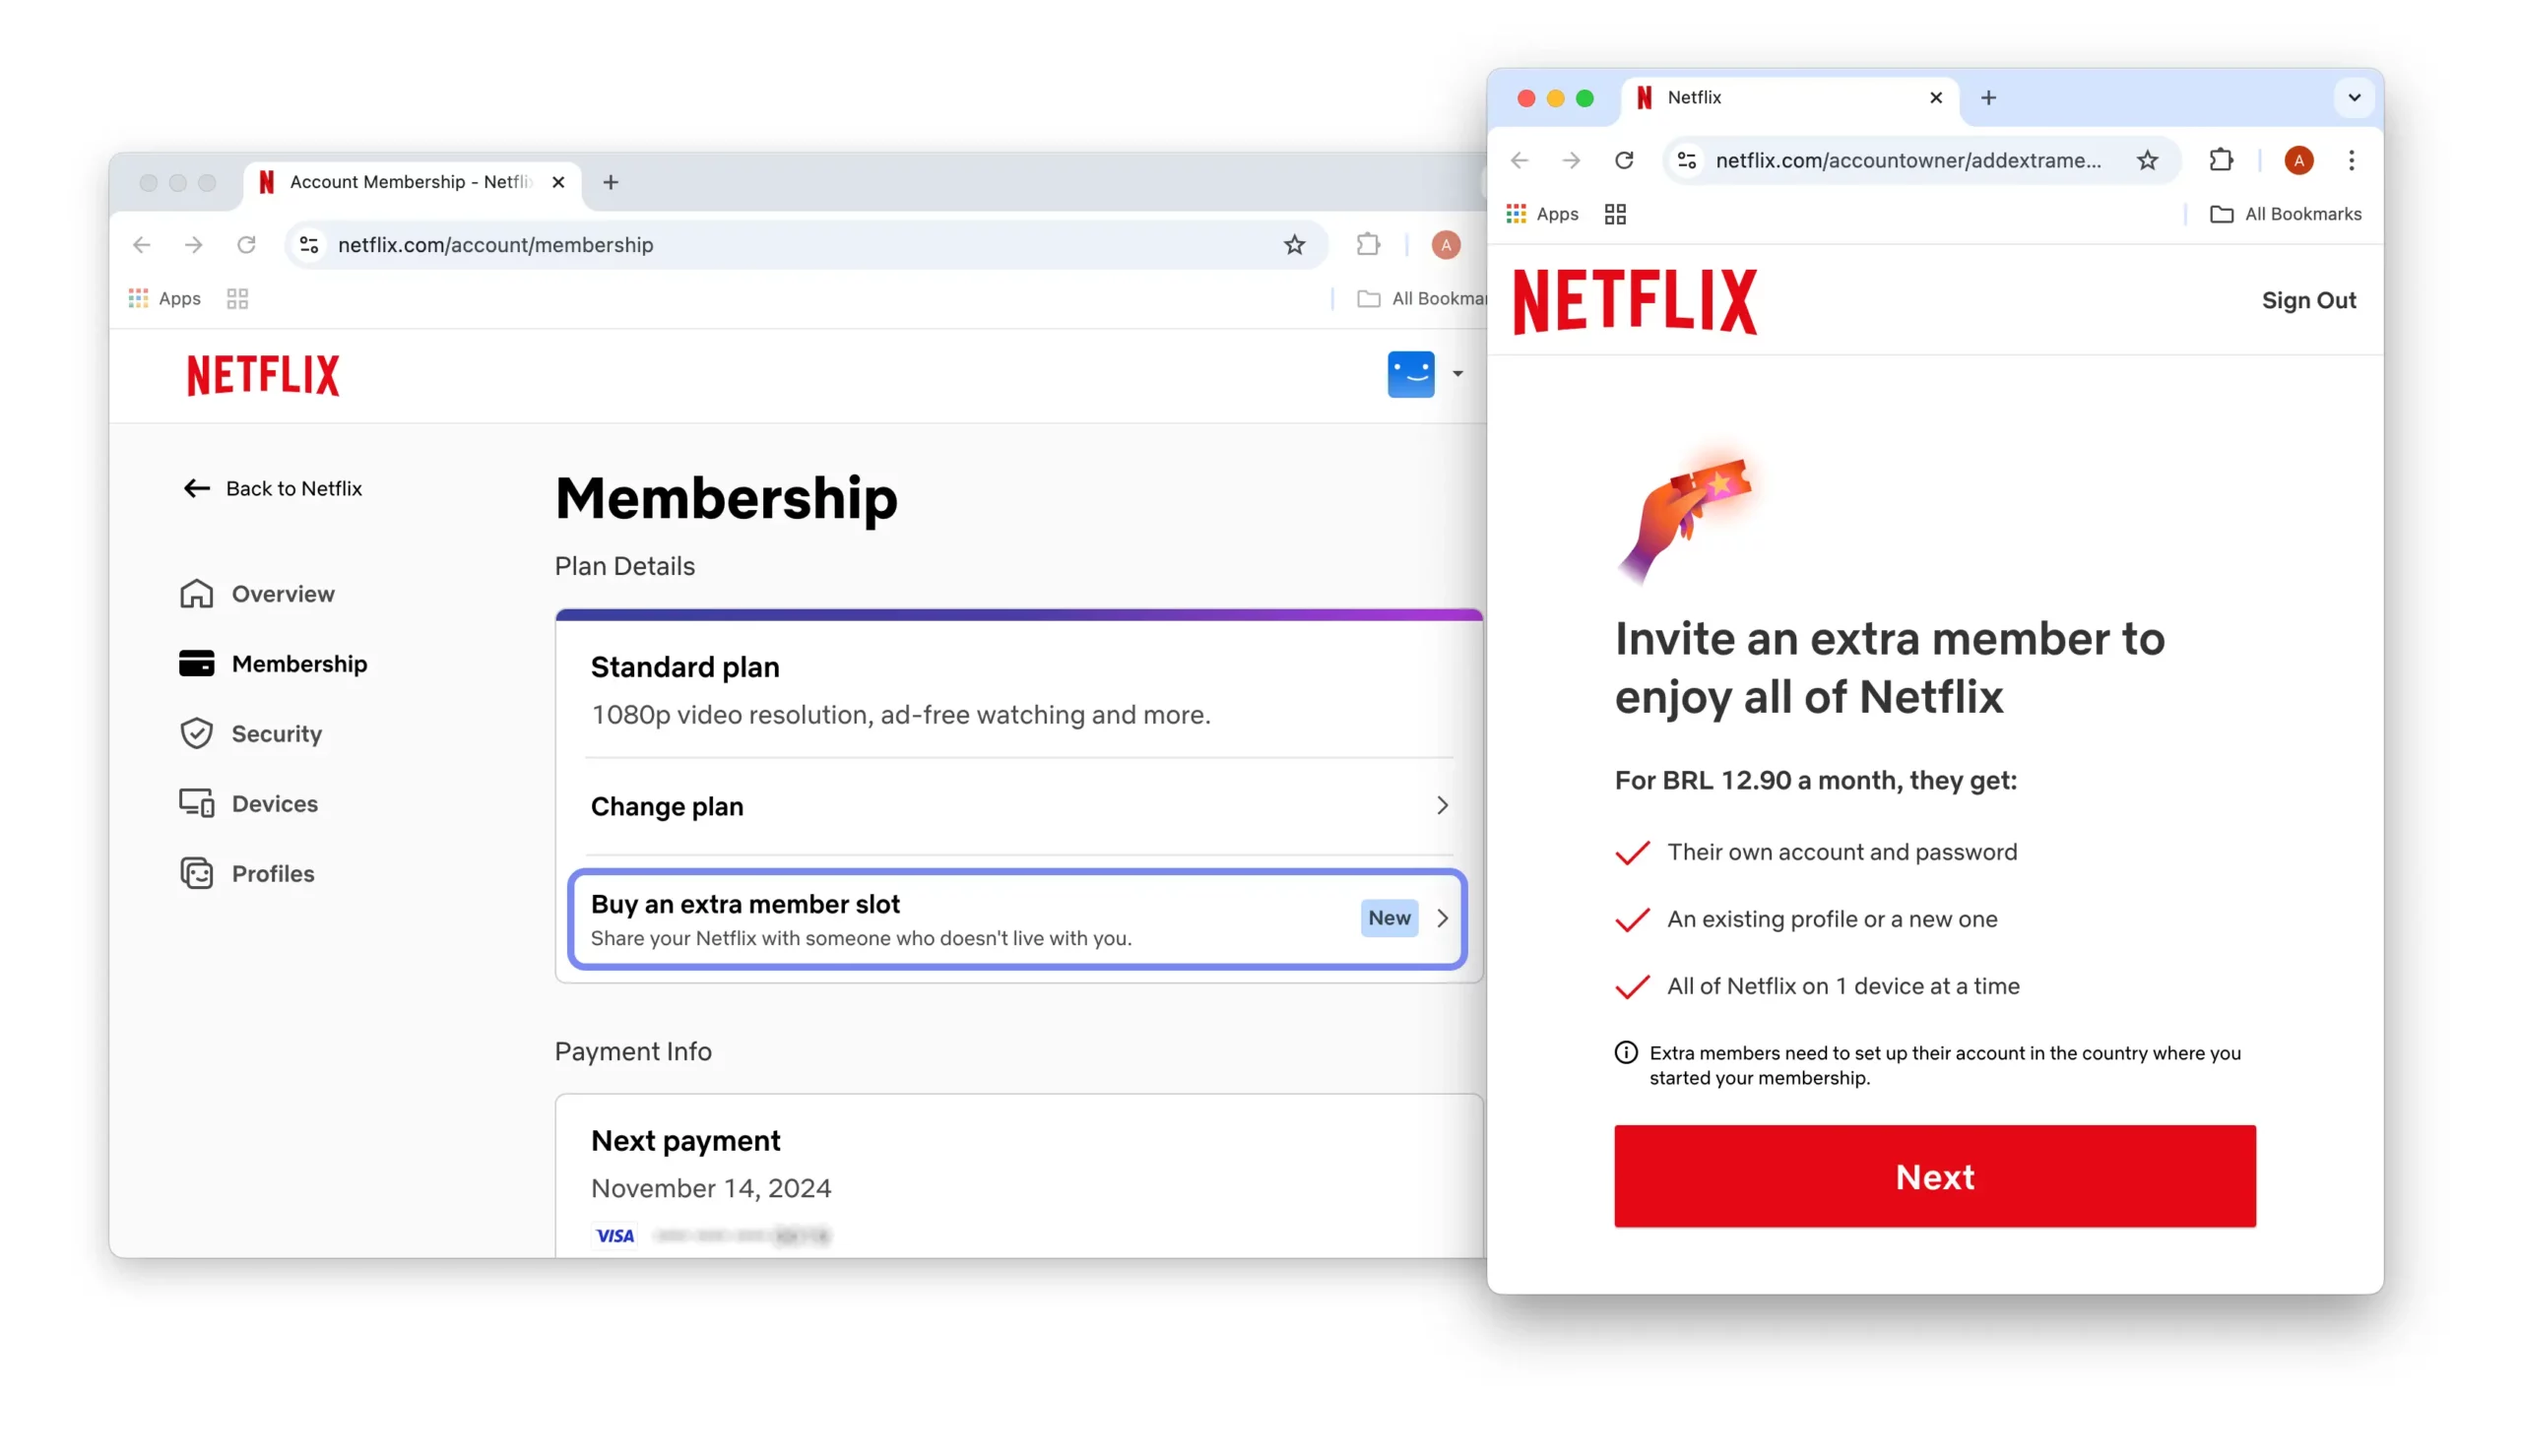
Task: Expand the Buy extra member slot chevron
Action: pos(1443,917)
